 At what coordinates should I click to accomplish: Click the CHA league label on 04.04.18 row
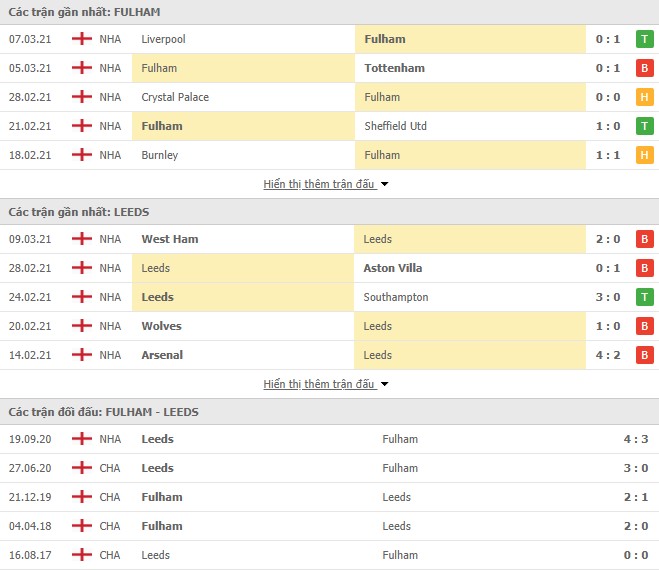pyautogui.click(x=110, y=526)
